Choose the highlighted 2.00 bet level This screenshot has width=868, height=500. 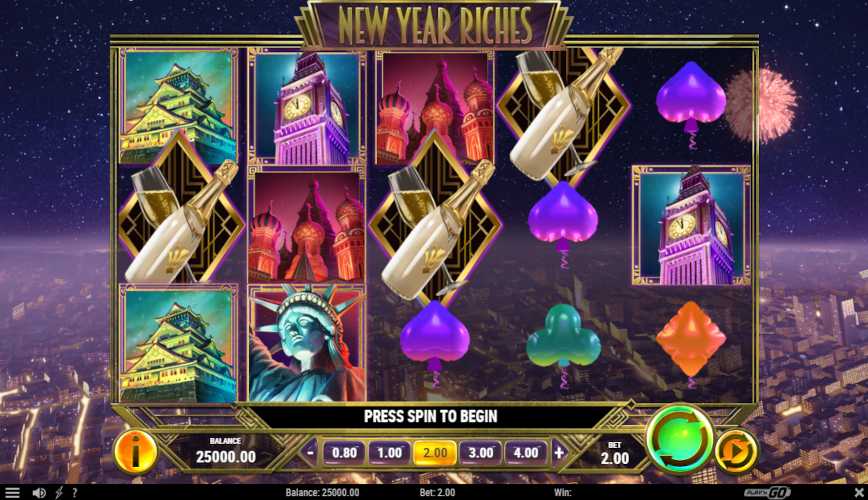tap(435, 453)
